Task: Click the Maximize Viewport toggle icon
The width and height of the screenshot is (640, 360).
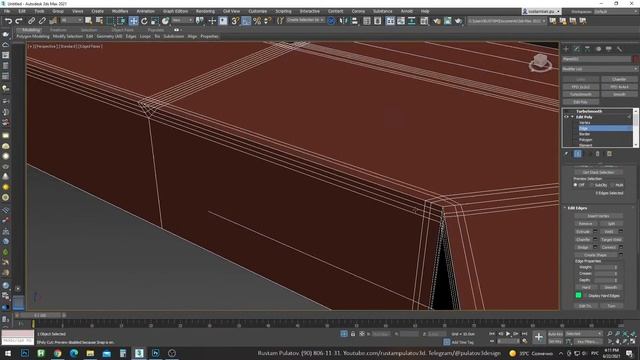Action: (x=633, y=341)
